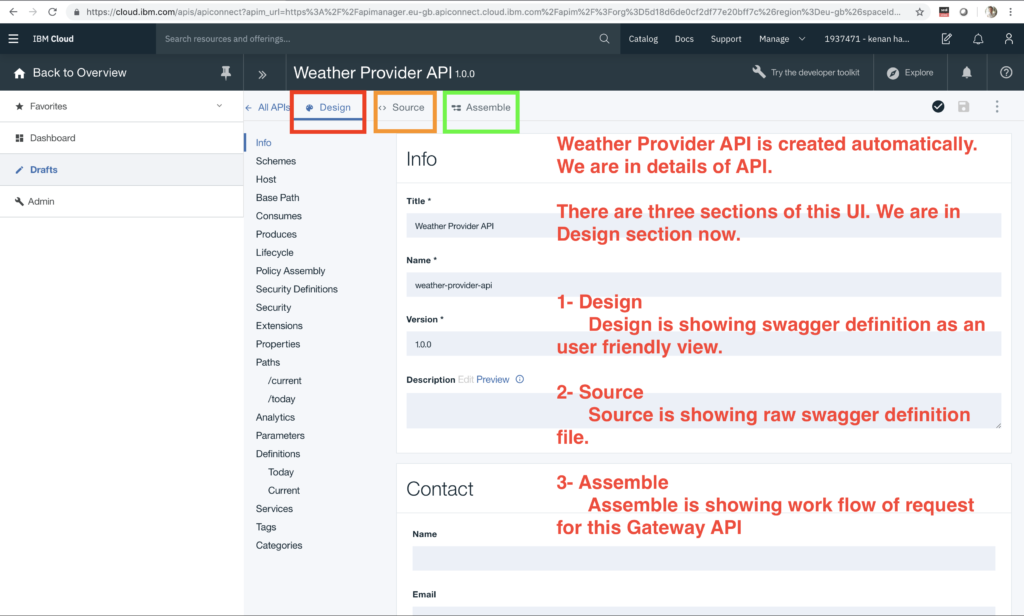Switch to the Source tab

tap(402, 107)
